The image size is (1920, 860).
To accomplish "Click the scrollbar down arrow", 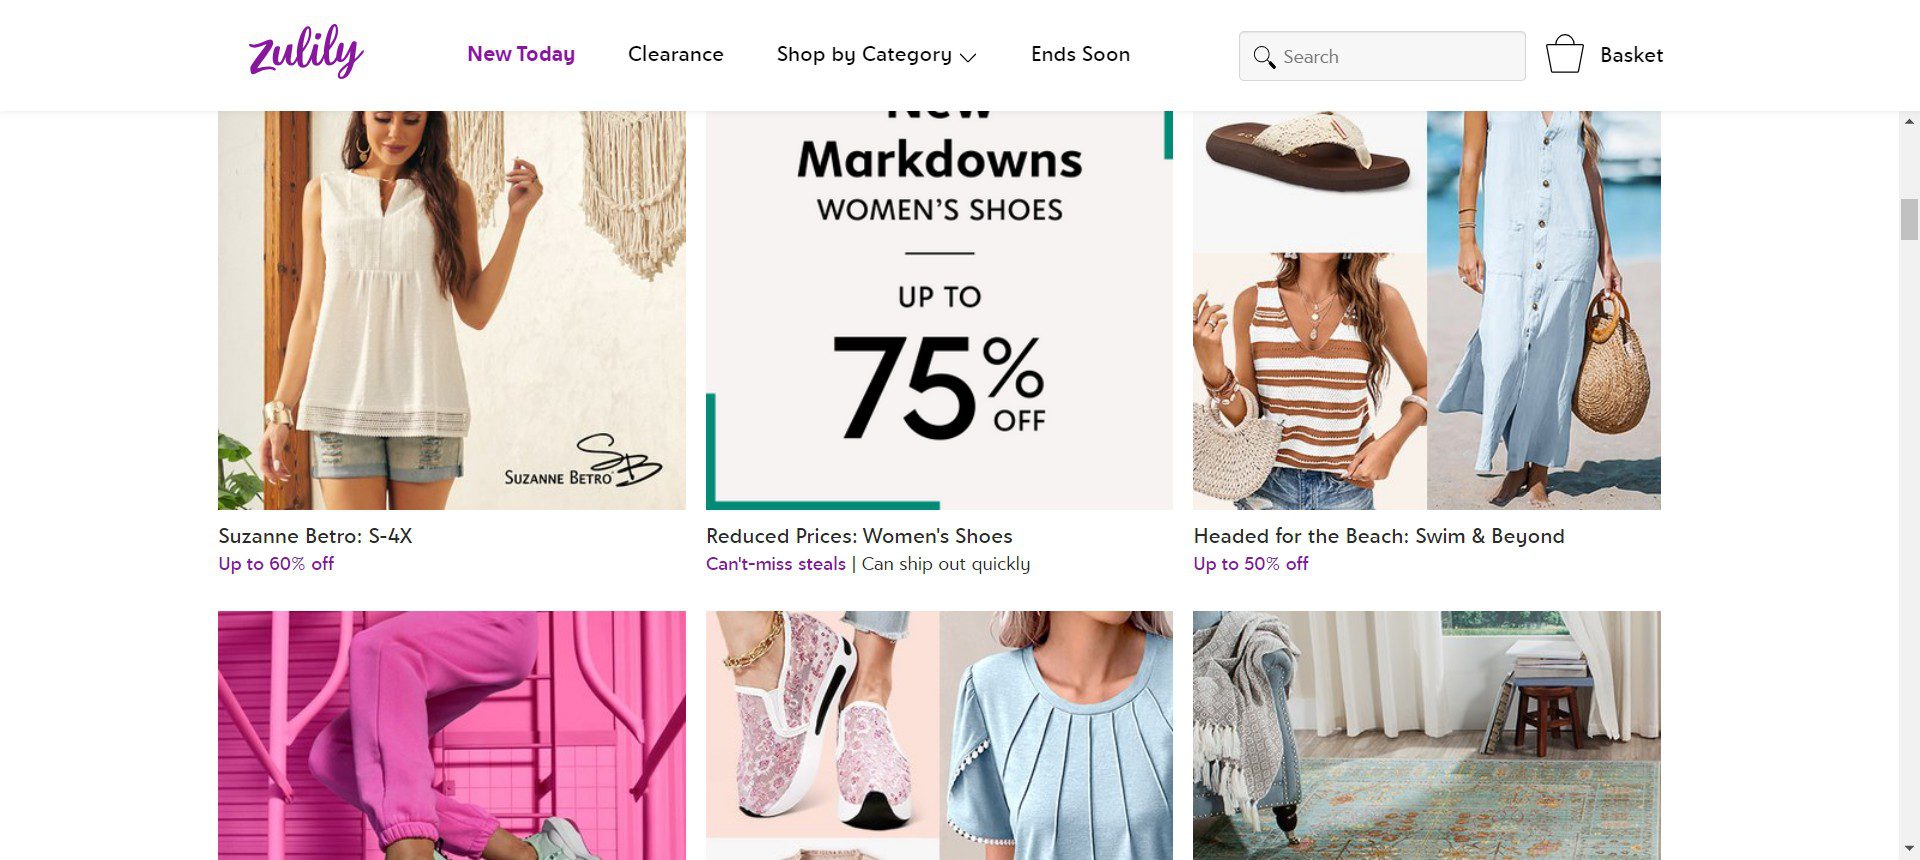I will (1909, 849).
